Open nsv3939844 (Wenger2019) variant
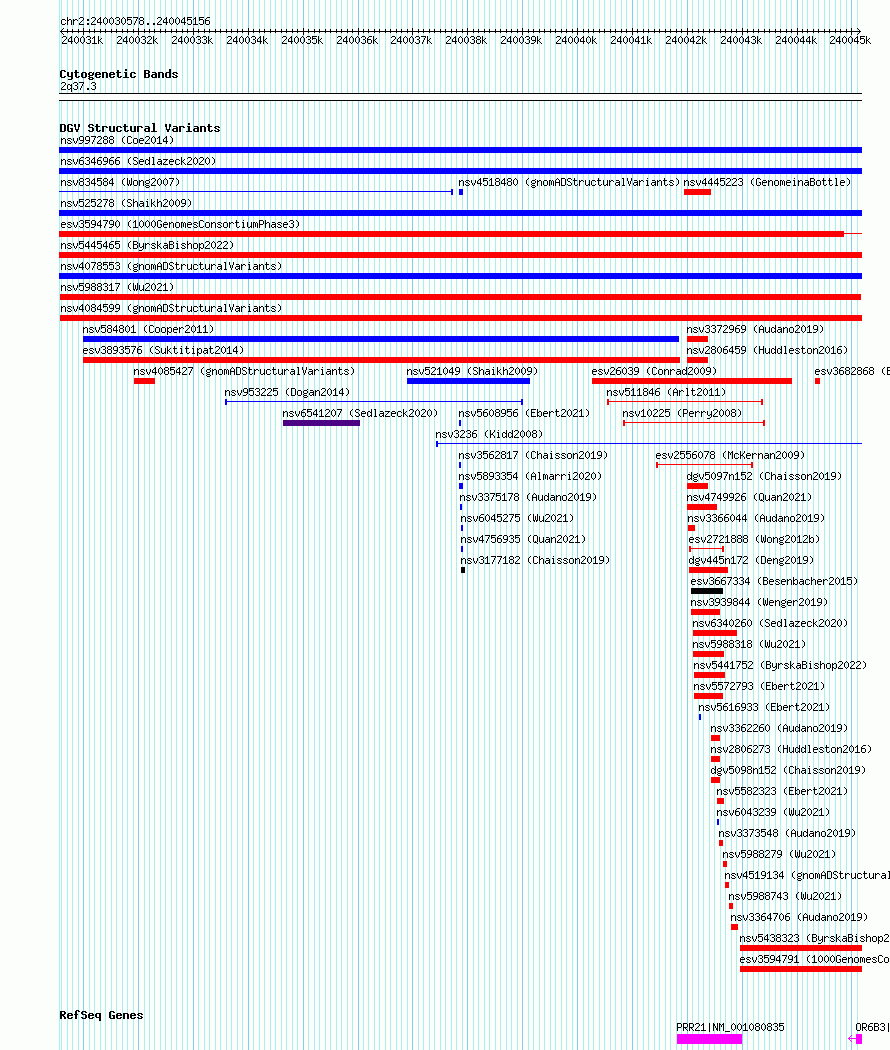 [x=759, y=602]
